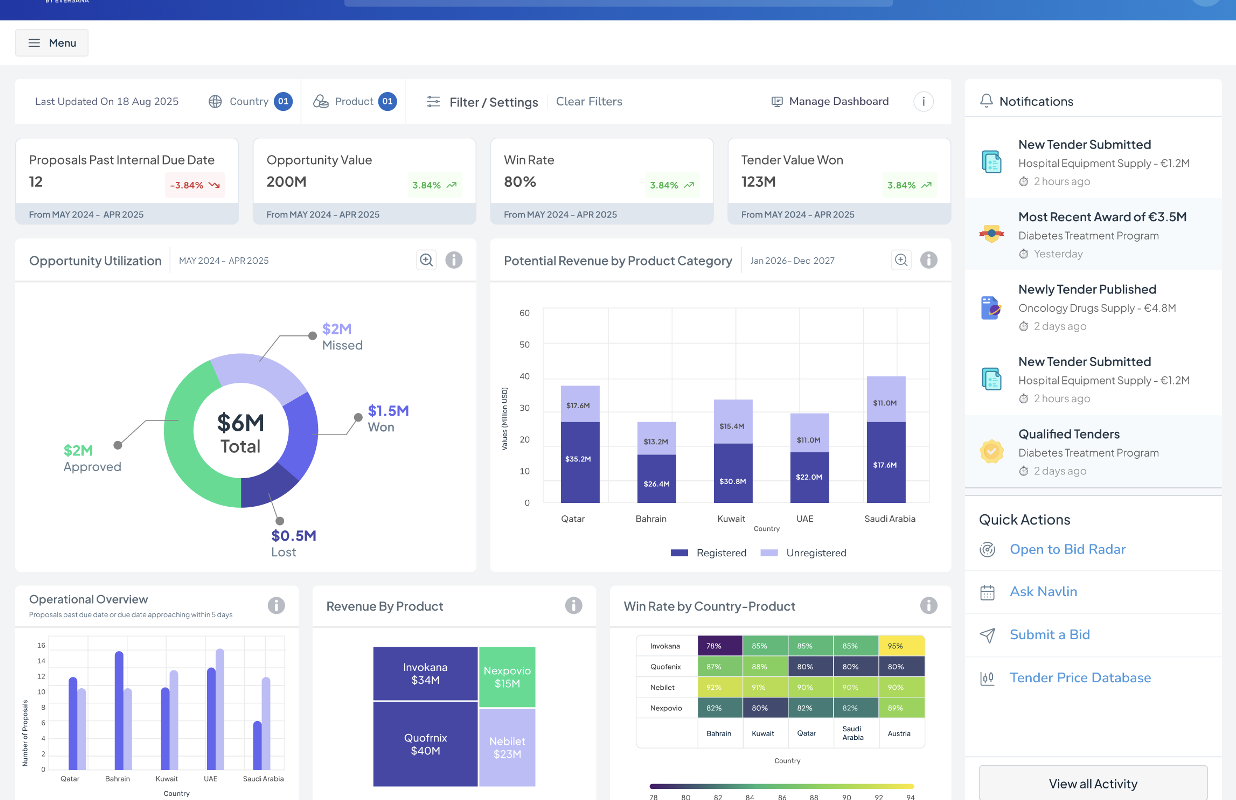The height and width of the screenshot is (800, 1236).
Task: Click the Operational Overview info icon
Action: [277, 605]
